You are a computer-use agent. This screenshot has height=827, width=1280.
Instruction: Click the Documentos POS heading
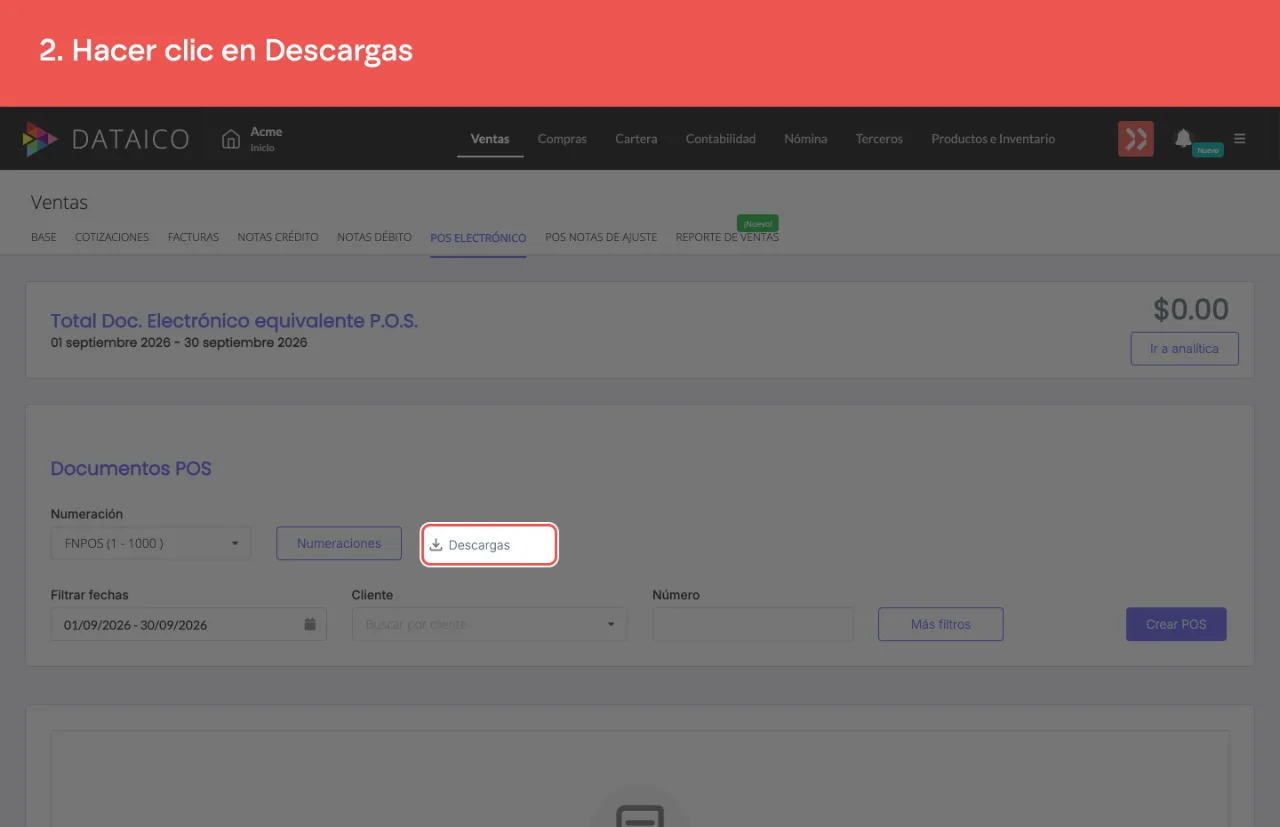pos(131,468)
